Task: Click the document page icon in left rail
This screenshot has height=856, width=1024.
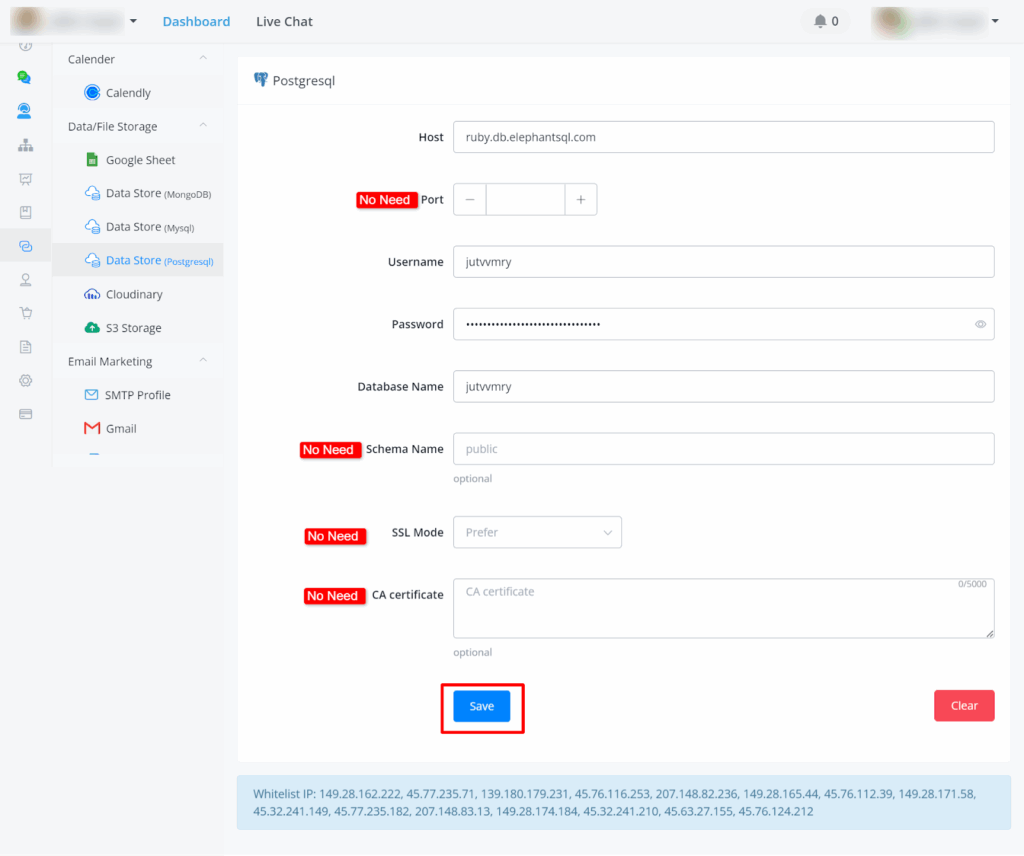Action: point(25,347)
